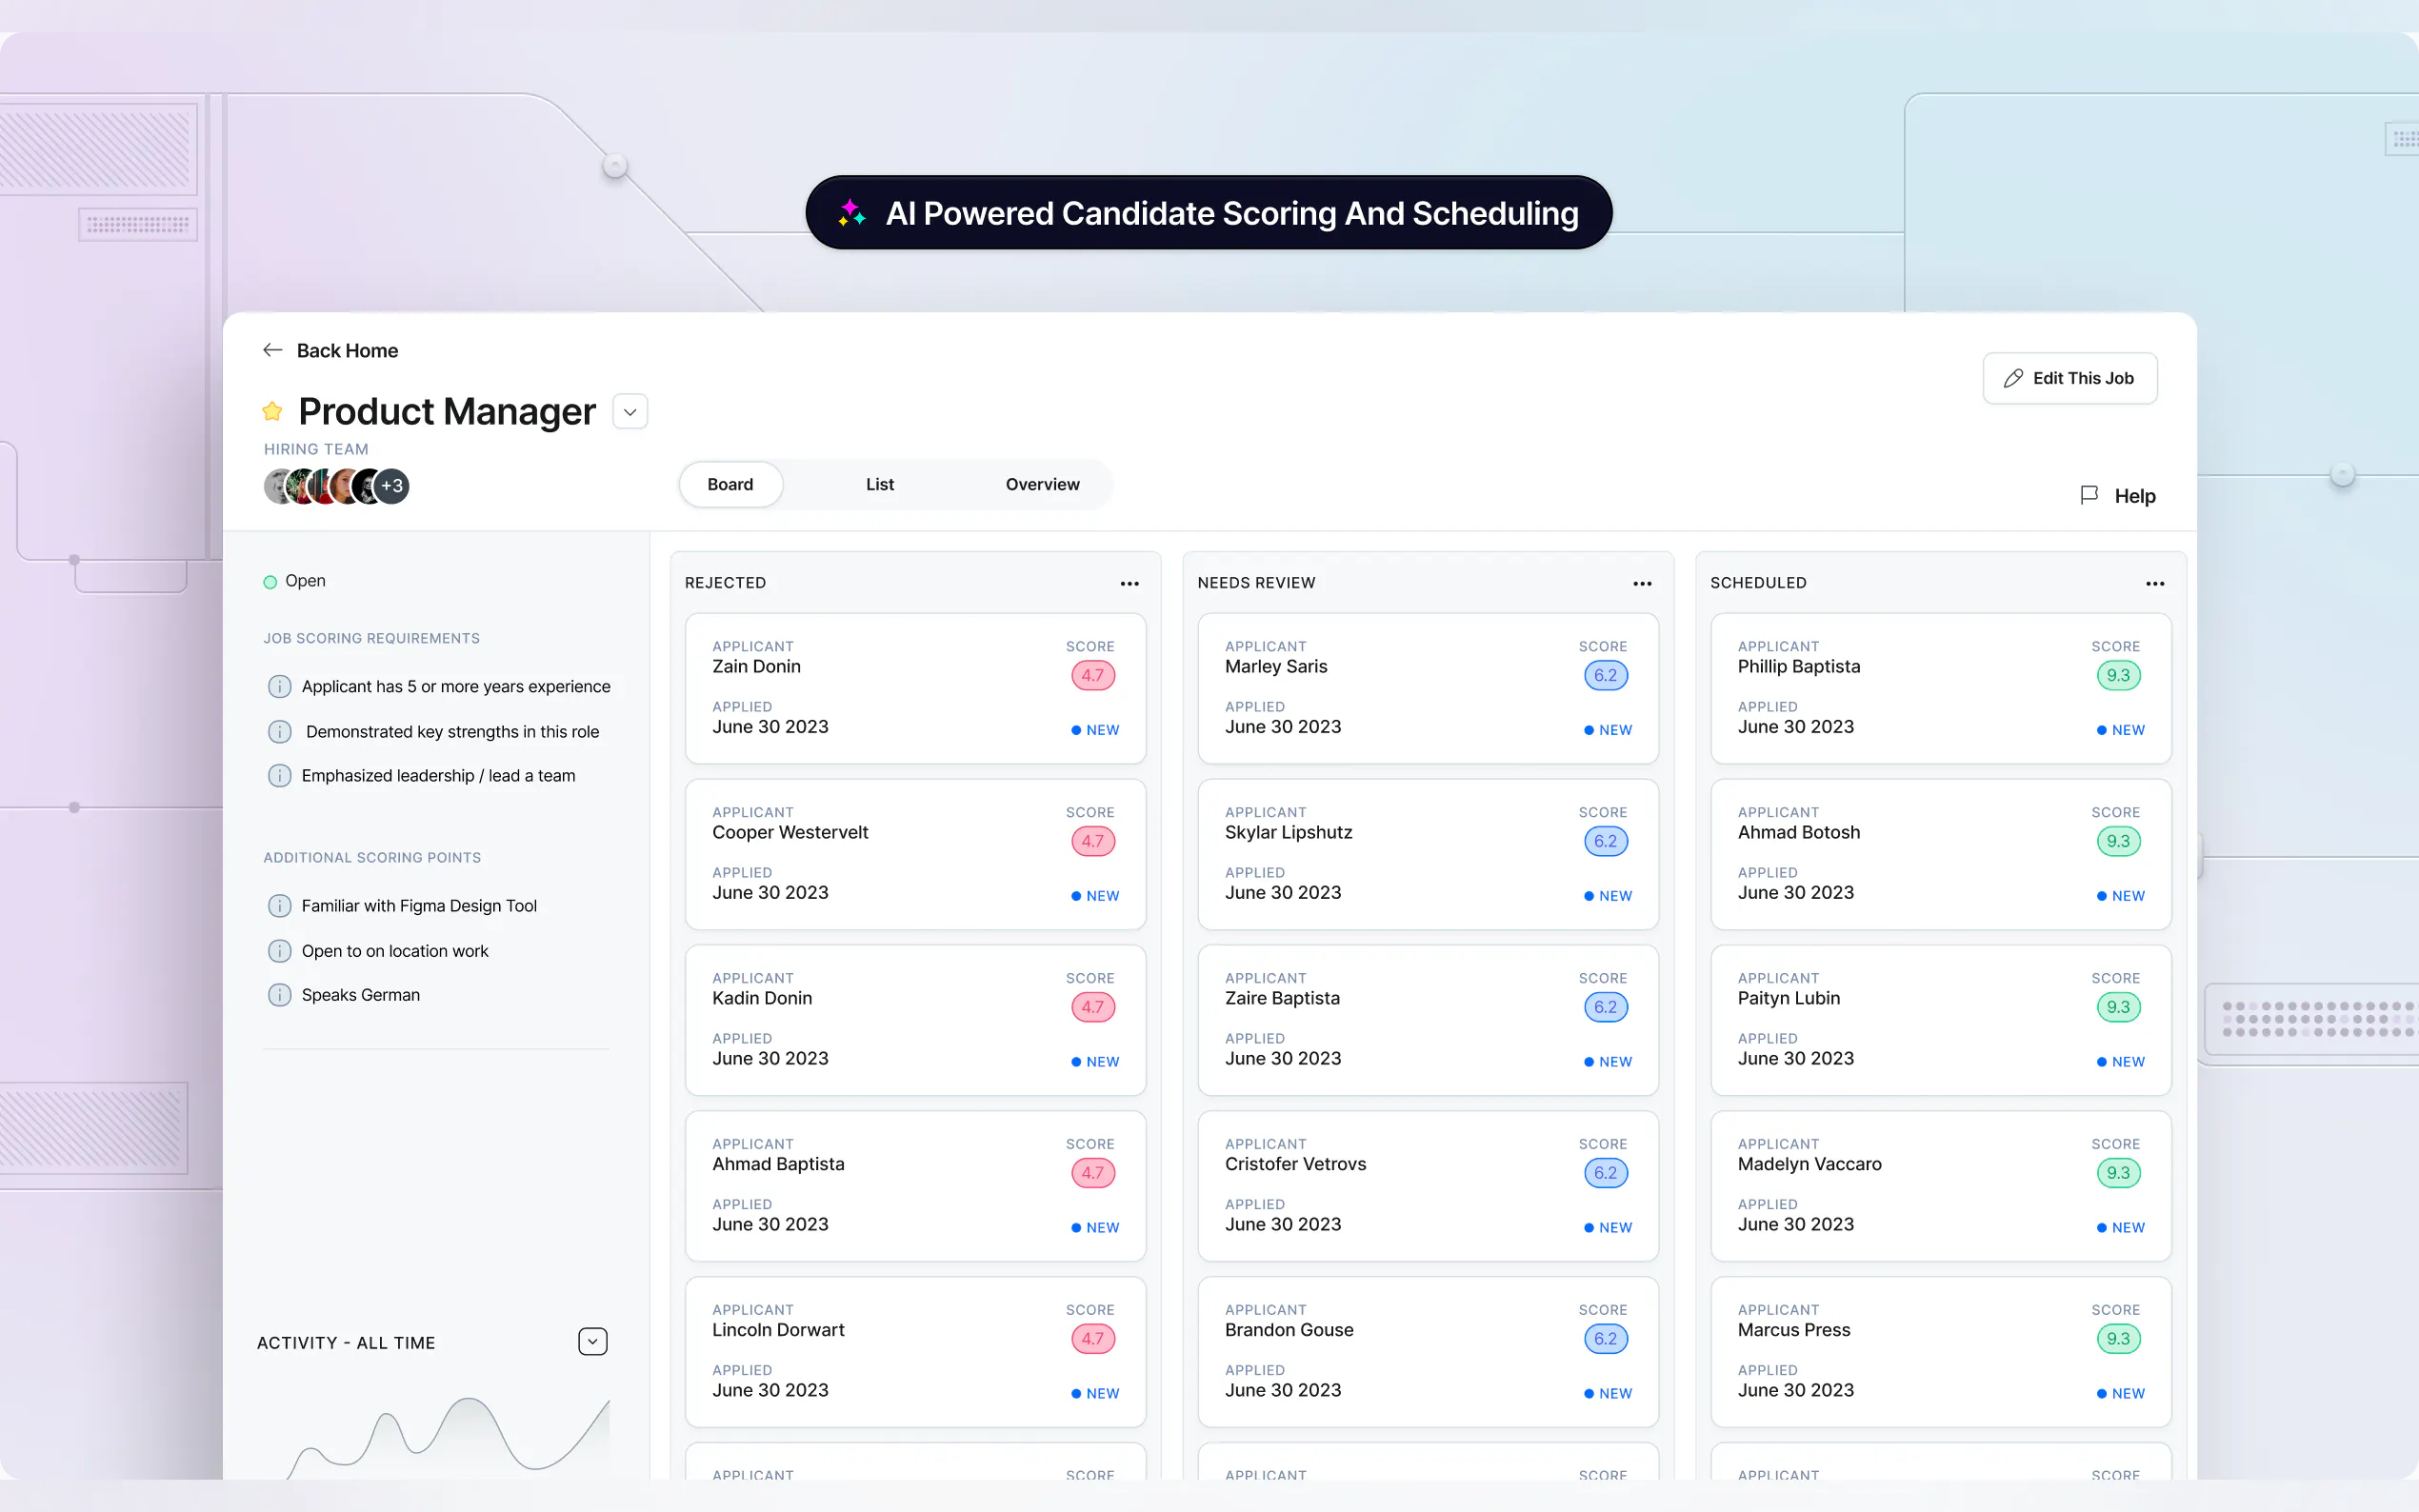Click info icon beside 5 years experience requirement
This screenshot has width=2419, height=1512.
280,686
